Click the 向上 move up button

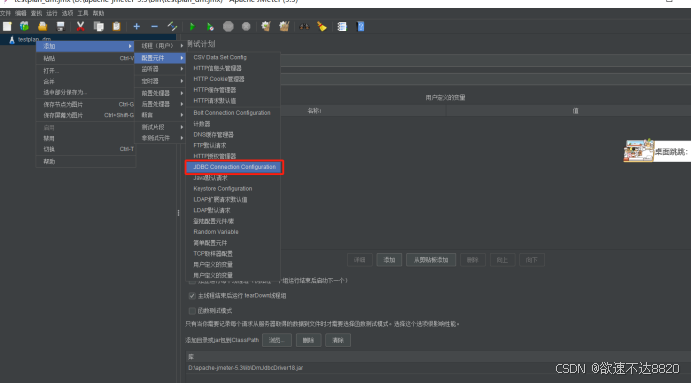point(502,260)
